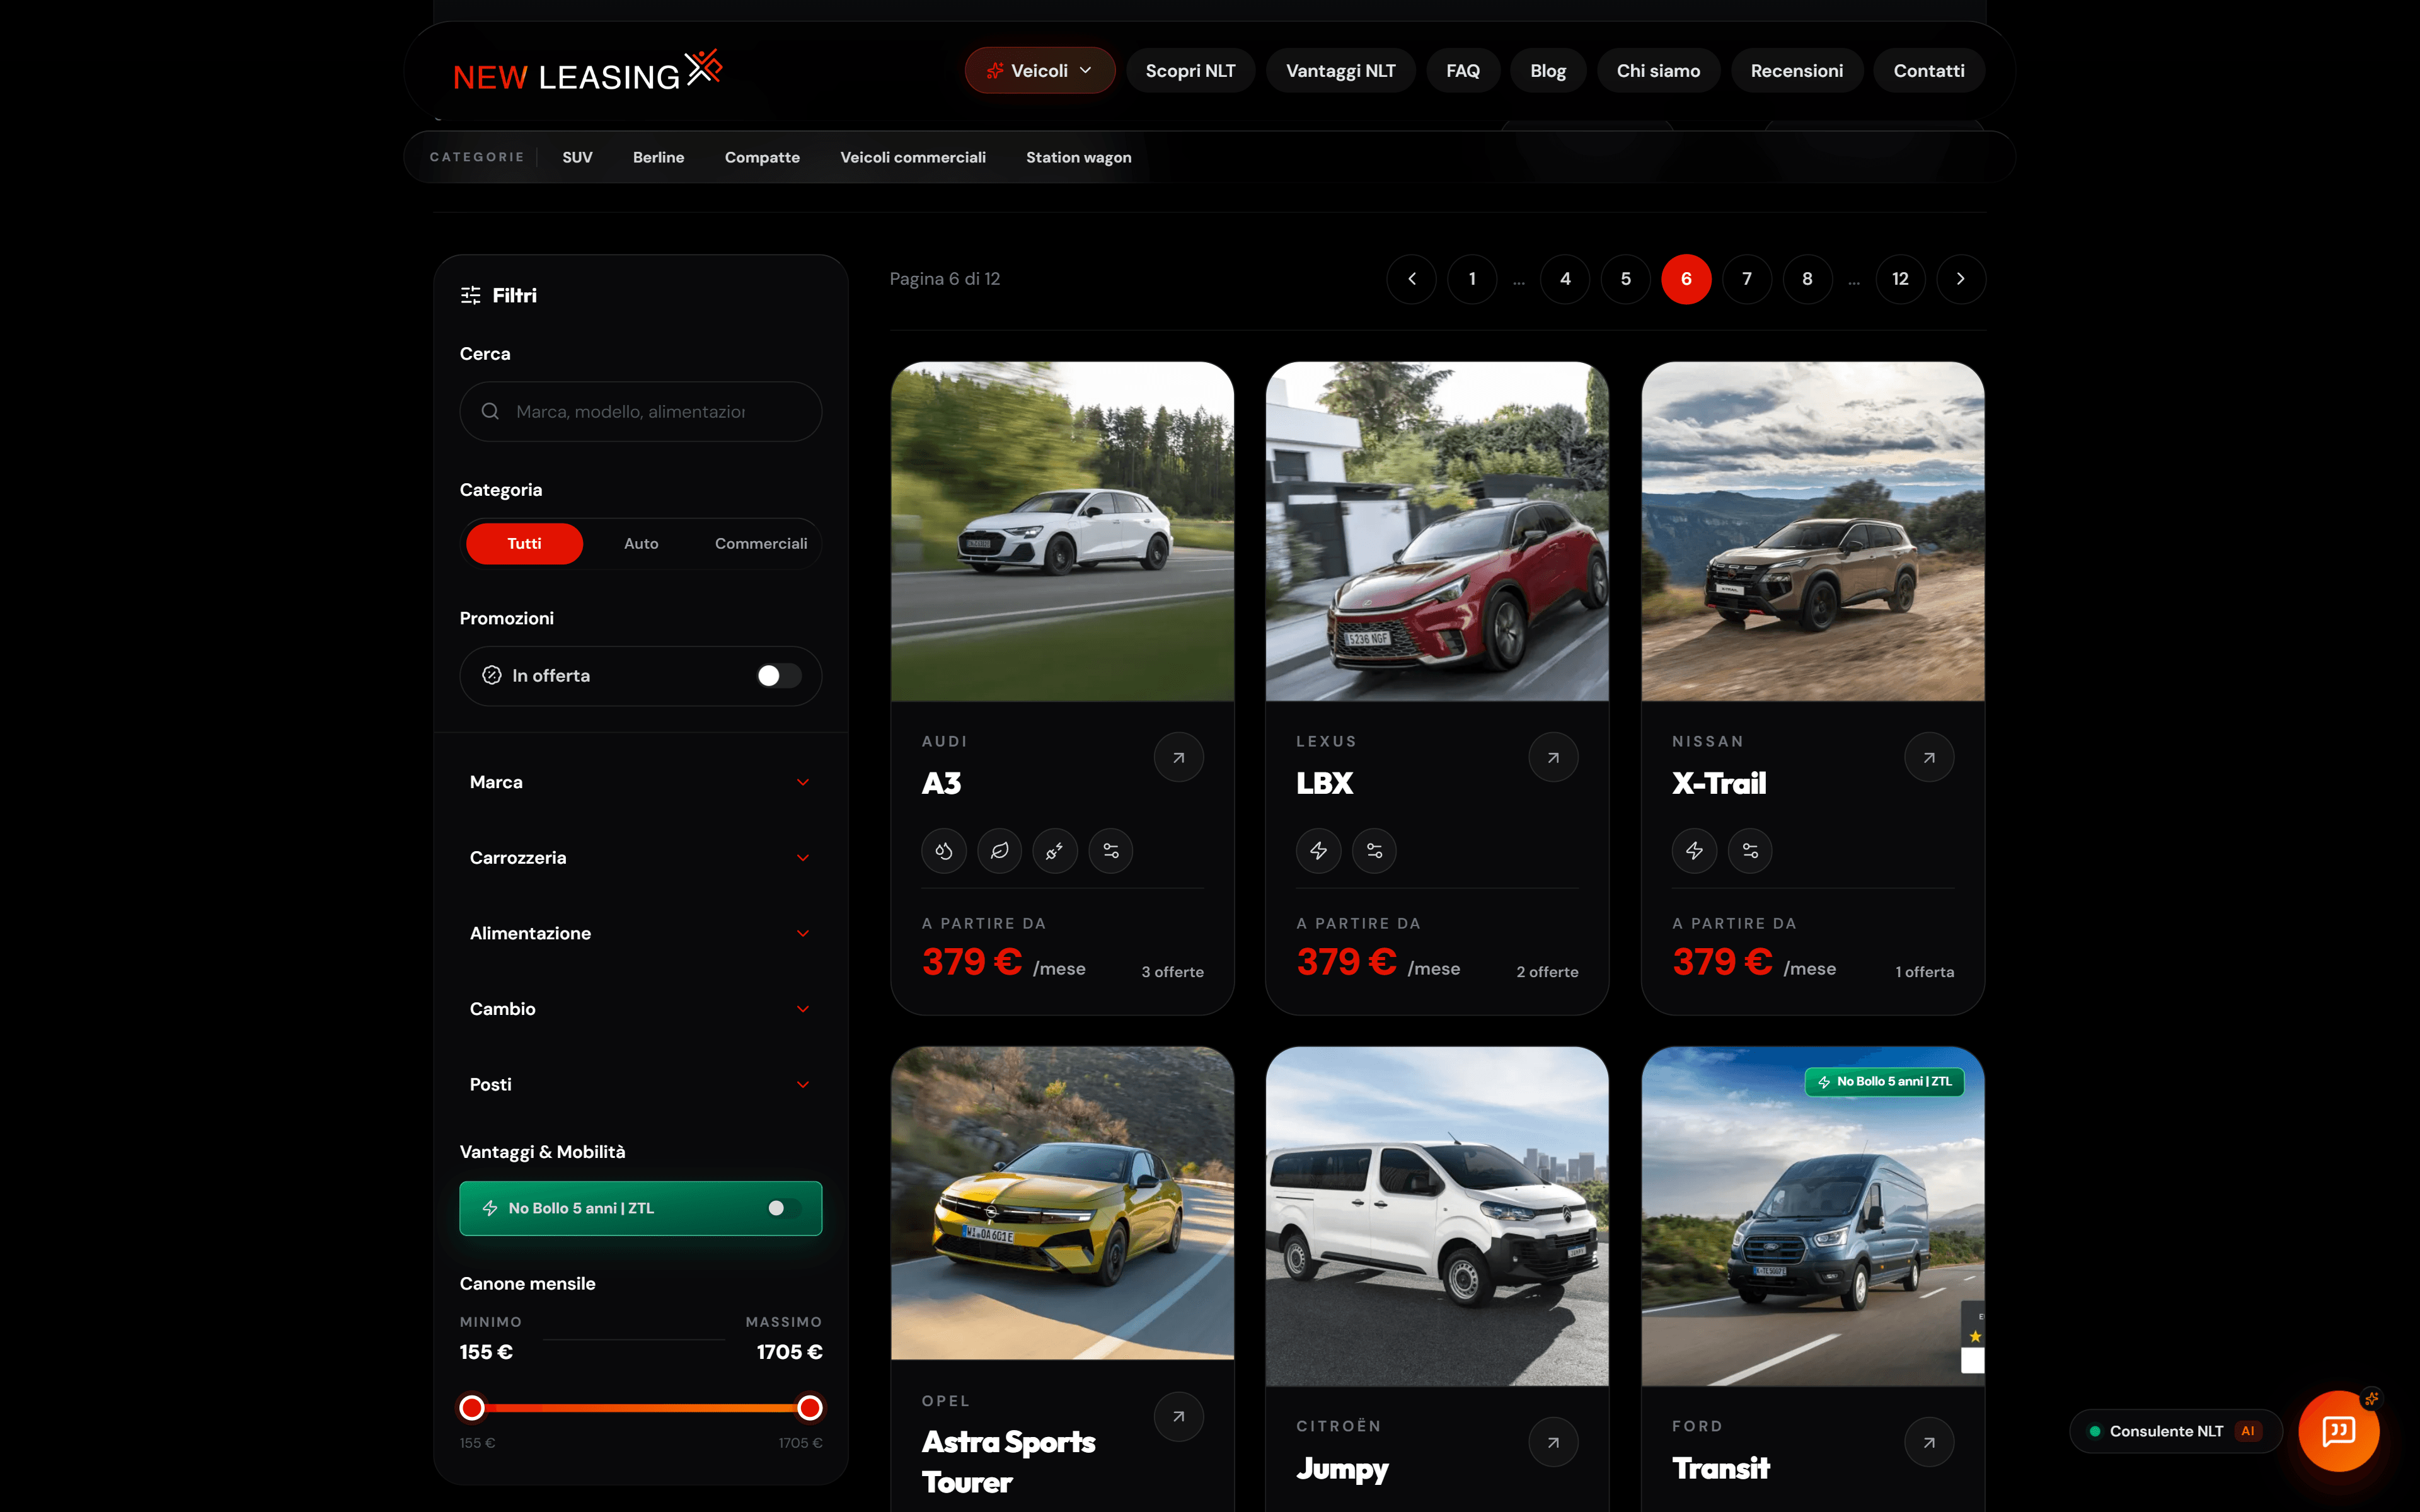Expand the Marca filter
This screenshot has width=2420, height=1512.
pyautogui.click(x=640, y=782)
